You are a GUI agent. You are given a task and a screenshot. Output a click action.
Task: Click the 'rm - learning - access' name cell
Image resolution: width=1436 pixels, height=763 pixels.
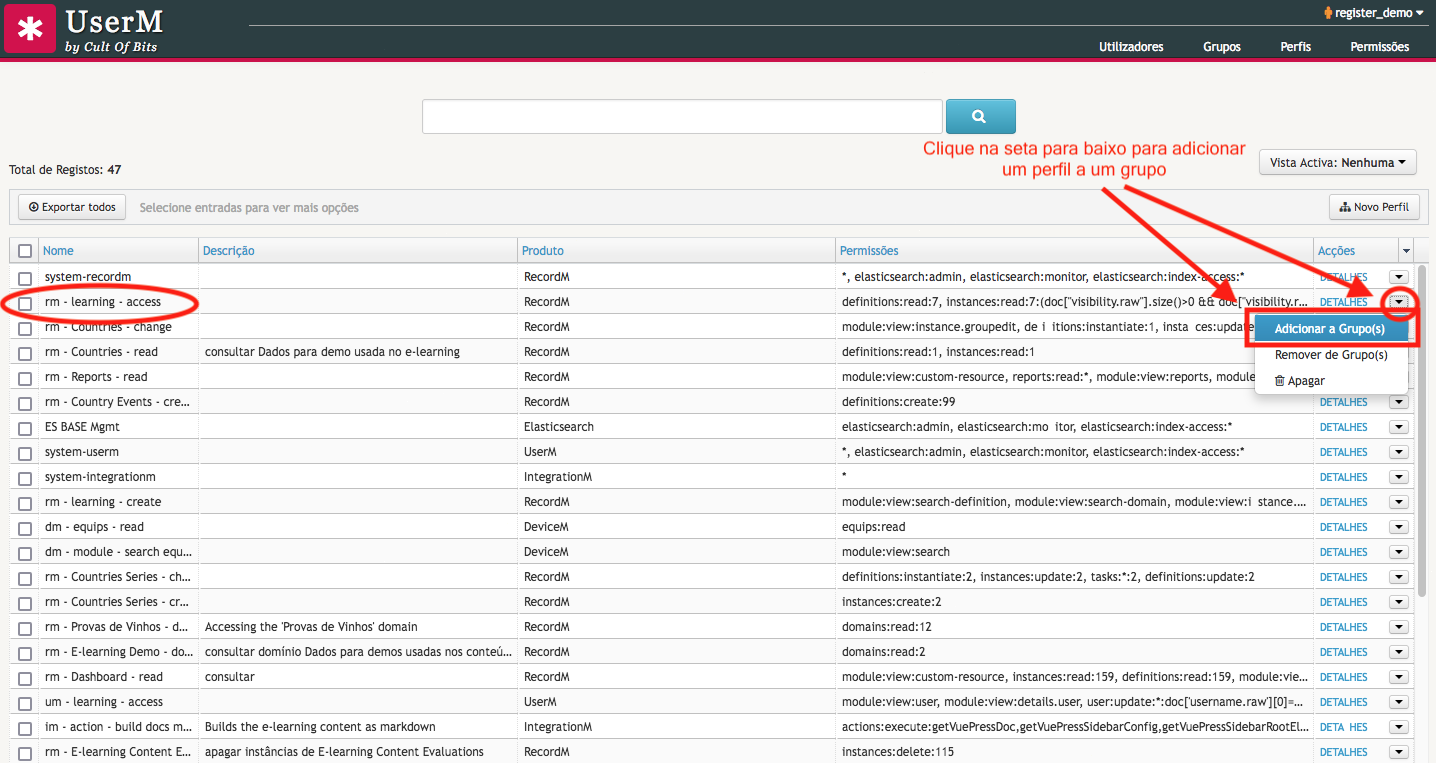click(103, 302)
